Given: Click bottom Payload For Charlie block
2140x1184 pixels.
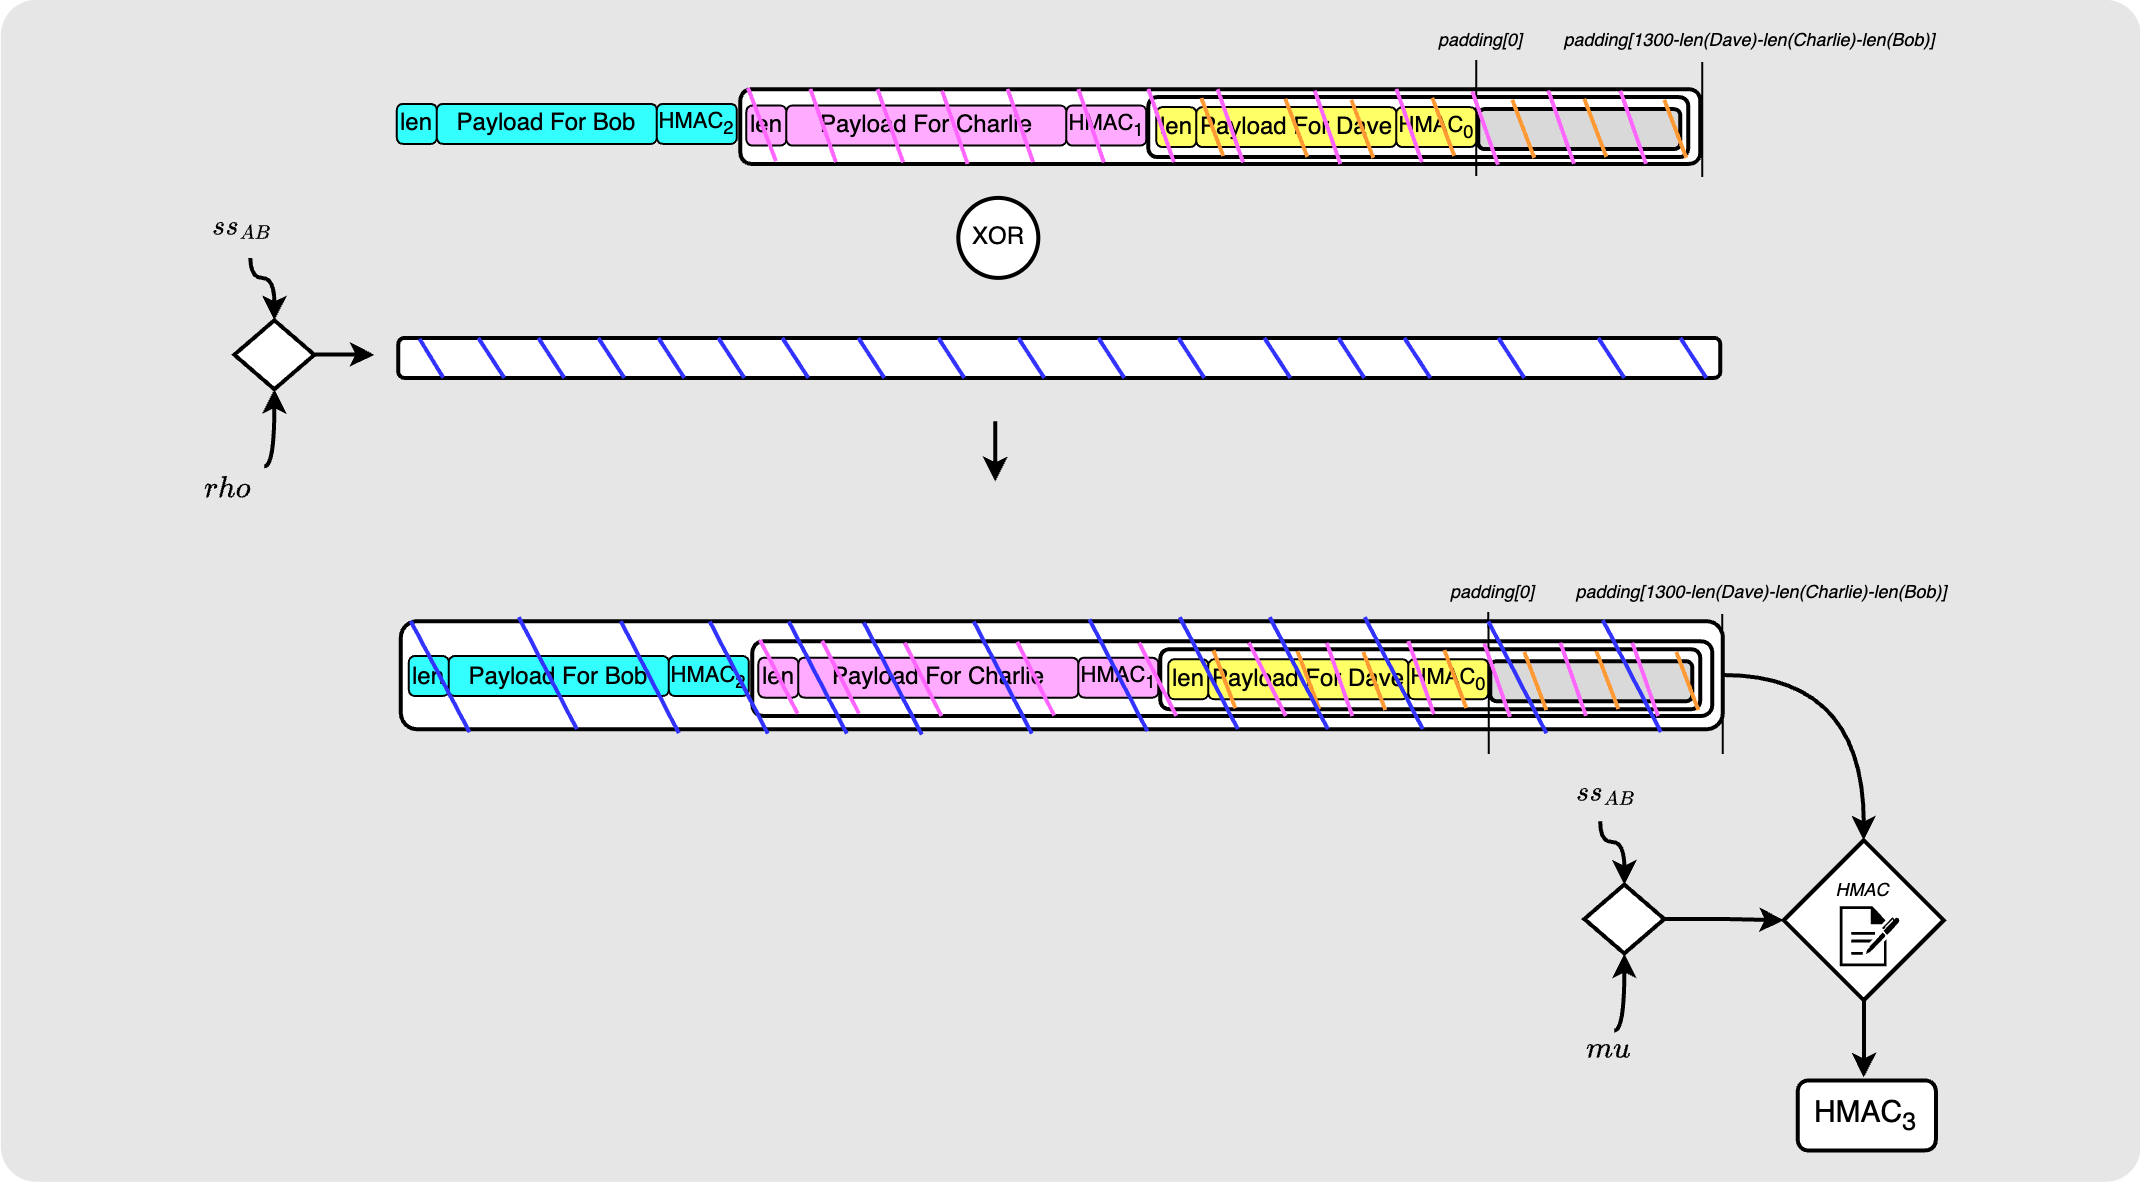Looking at the screenshot, I should [938, 677].
